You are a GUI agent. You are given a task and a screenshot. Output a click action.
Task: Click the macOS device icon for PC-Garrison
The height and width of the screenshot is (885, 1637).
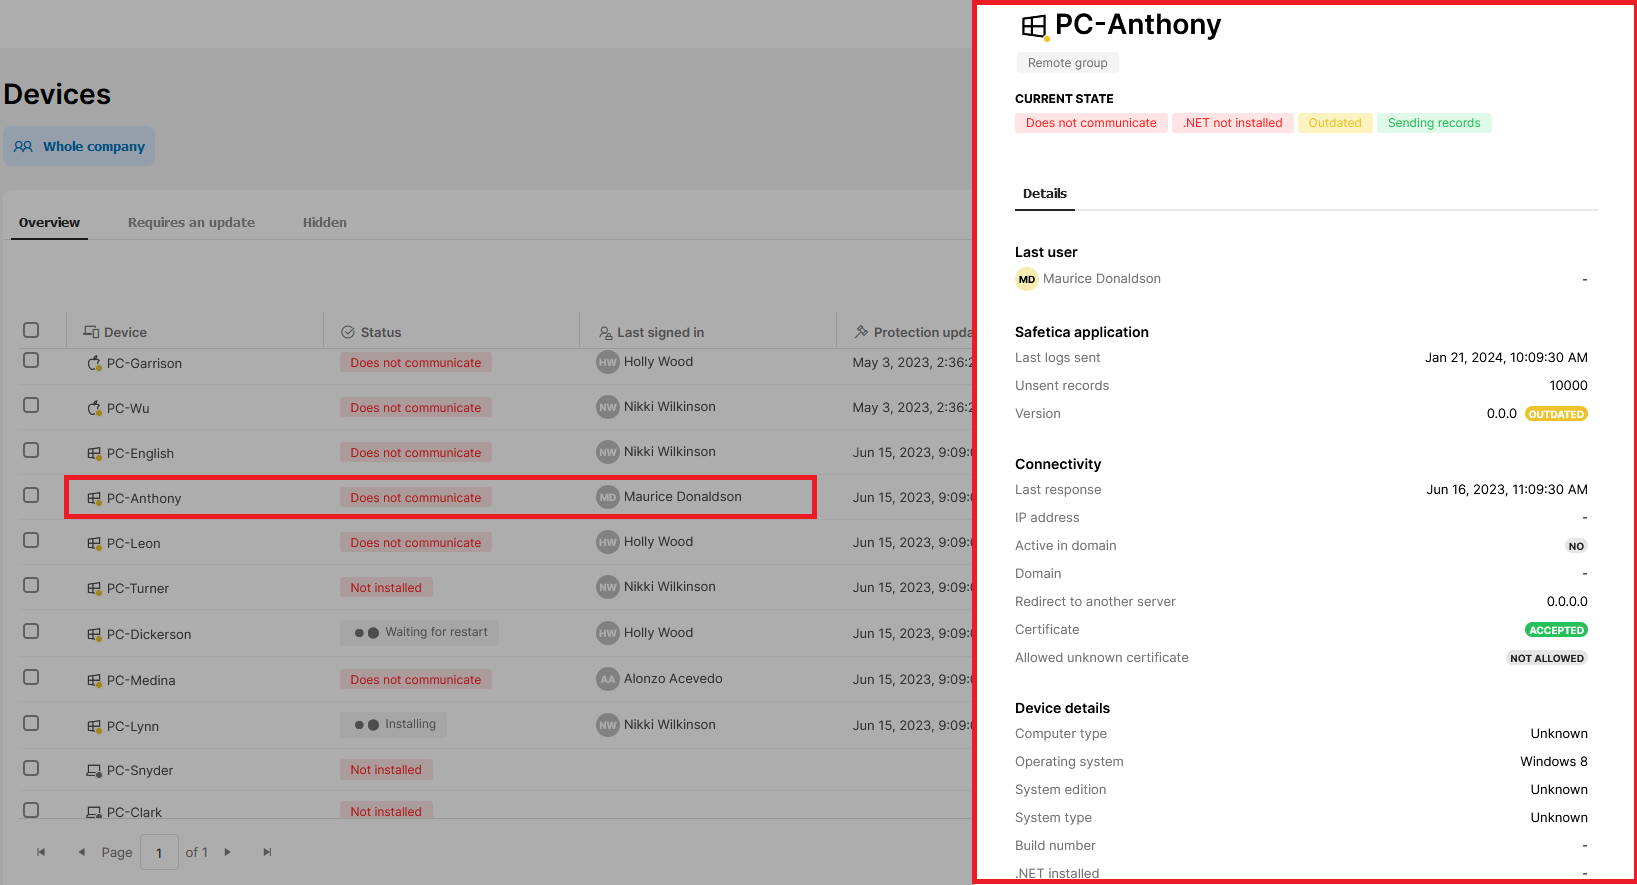coord(94,363)
